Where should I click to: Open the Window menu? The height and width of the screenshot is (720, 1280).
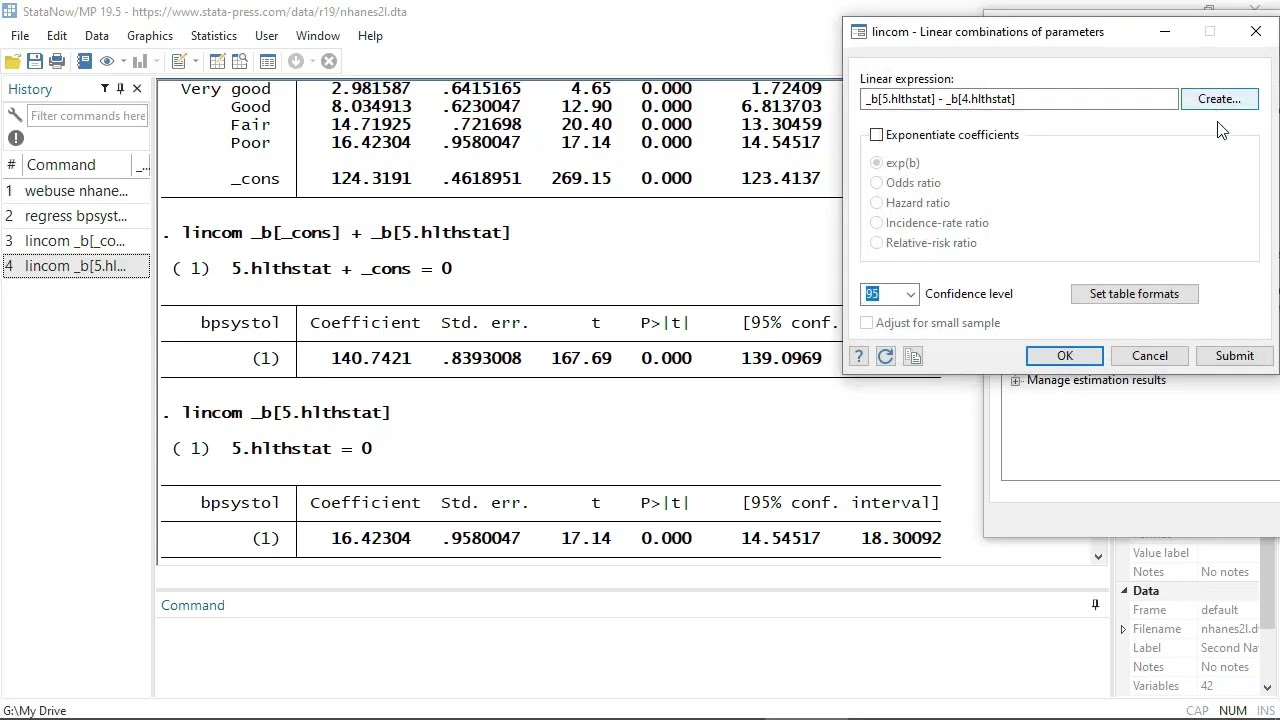click(x=318, y=36)
